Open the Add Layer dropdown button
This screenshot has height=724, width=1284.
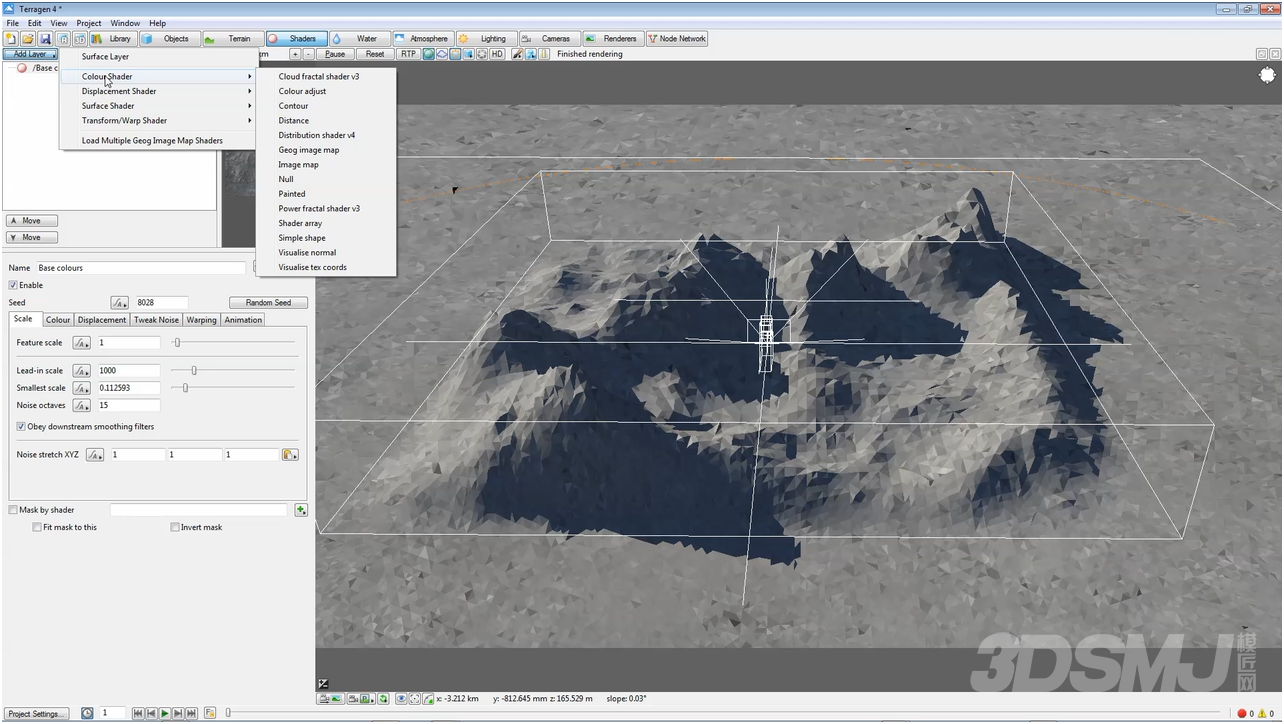[x=30, y=54]
